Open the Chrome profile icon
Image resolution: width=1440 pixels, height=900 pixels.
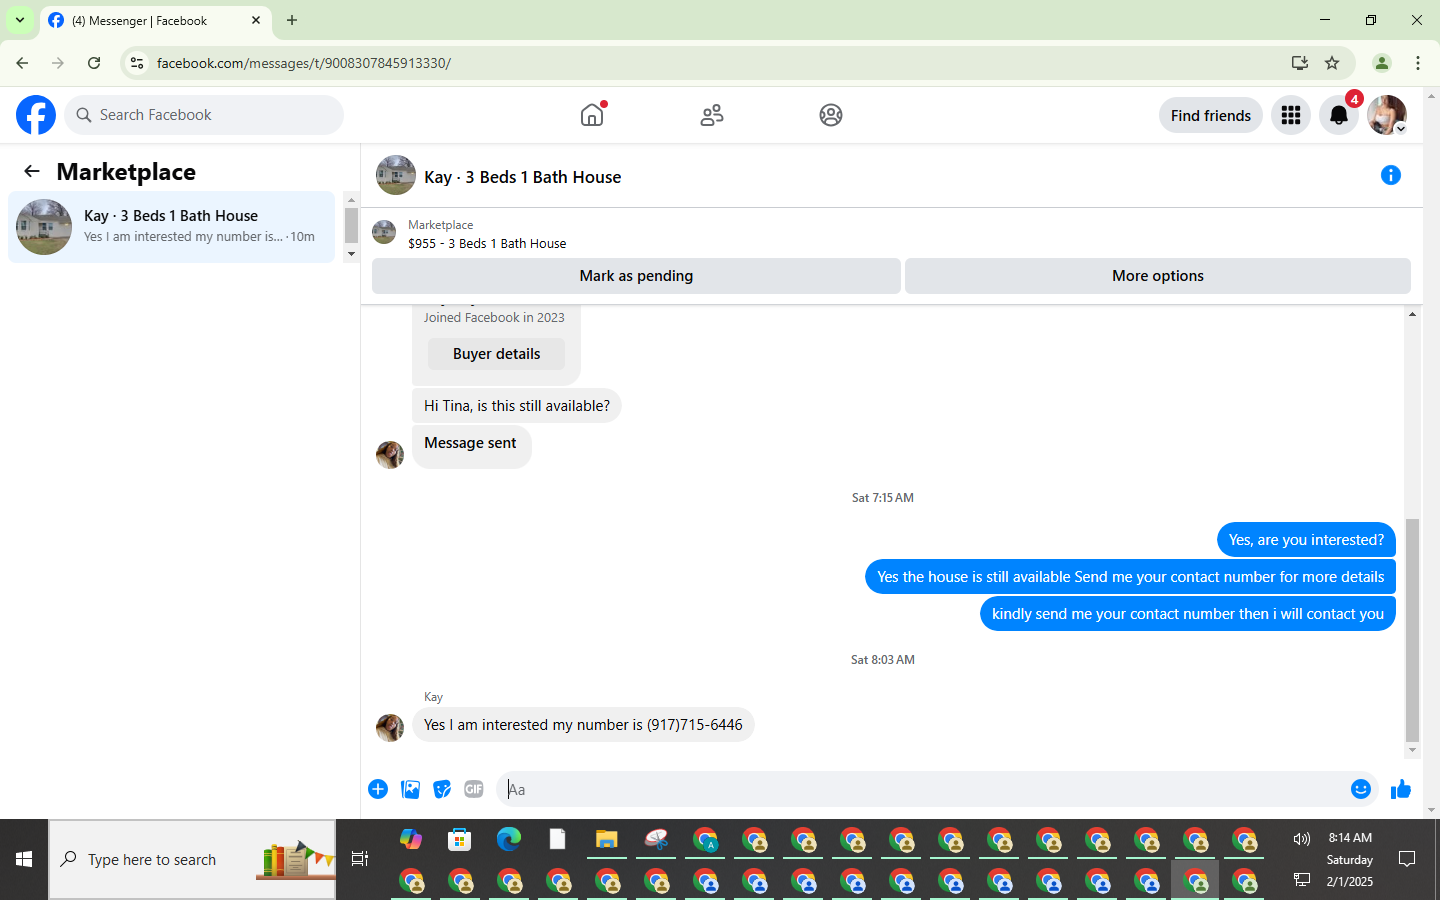(1382, 63)
